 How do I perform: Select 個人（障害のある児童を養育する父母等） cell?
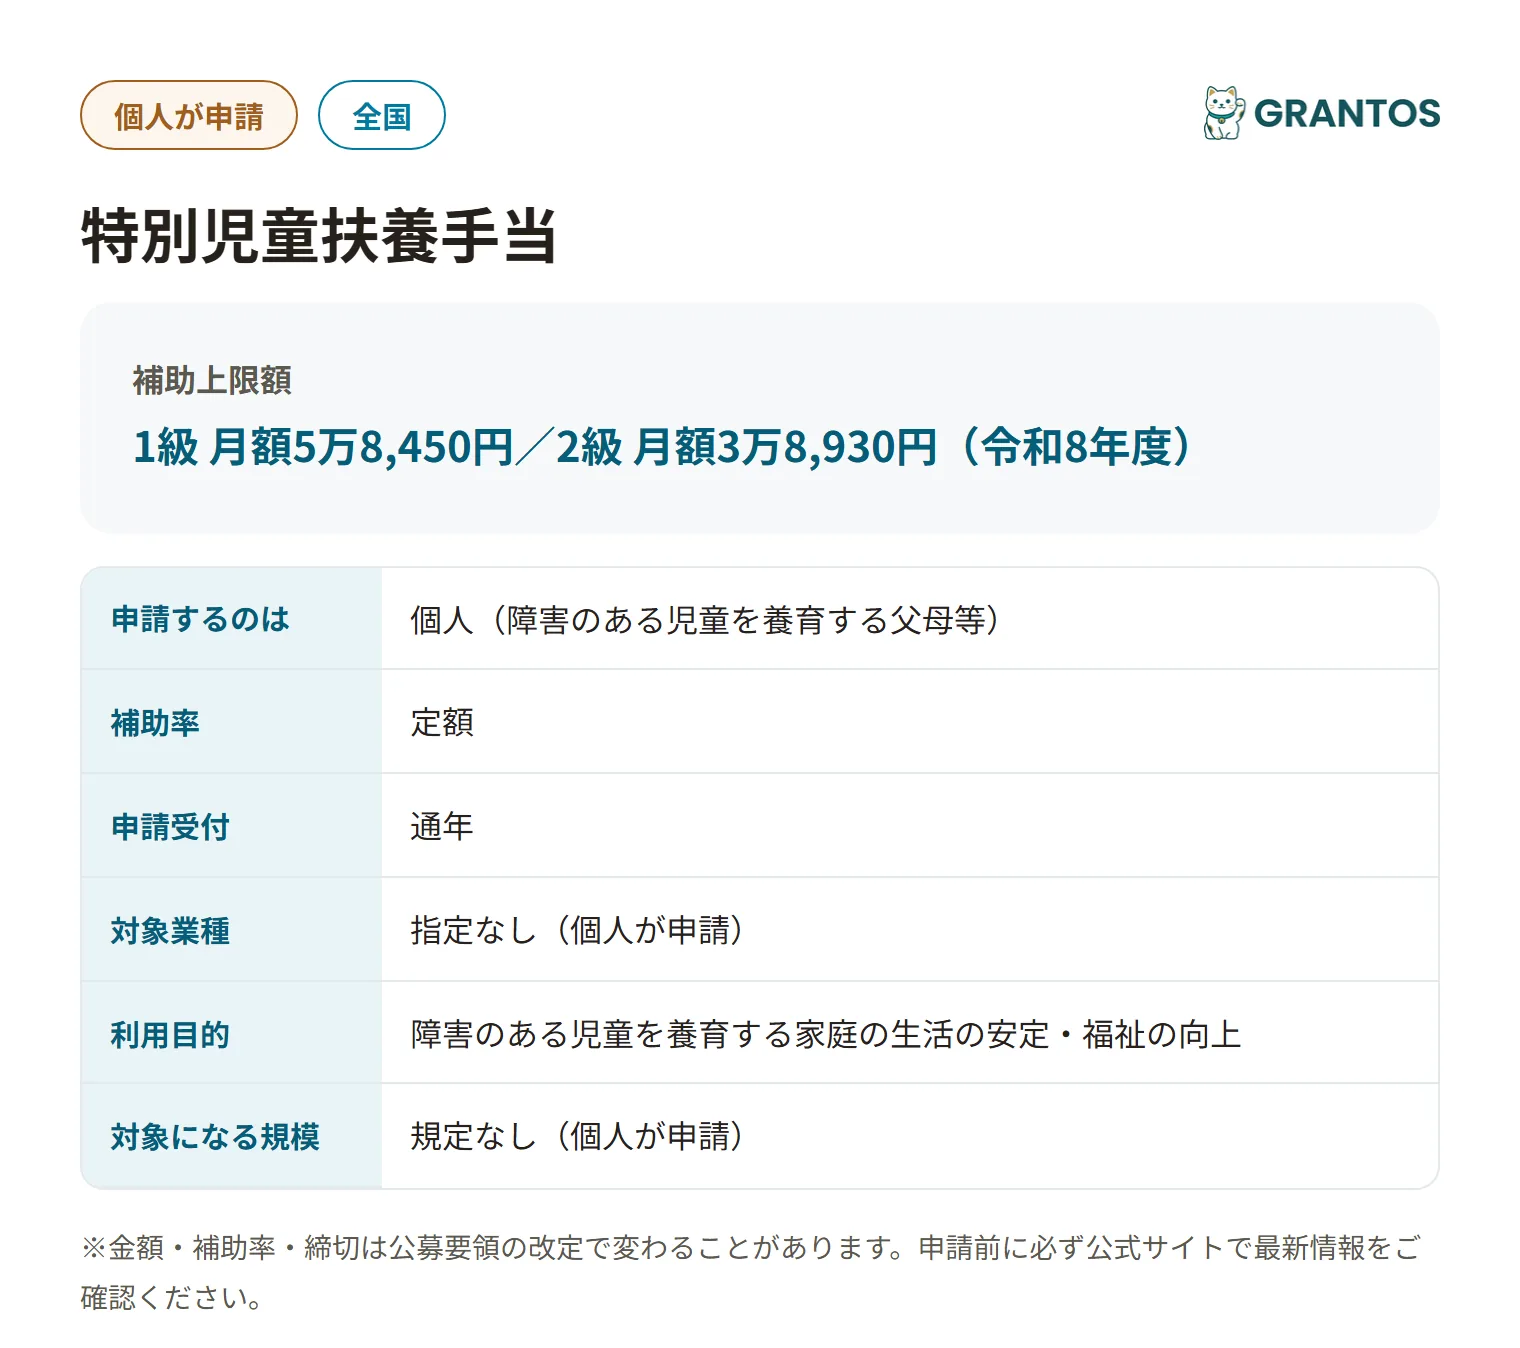[x=909, y=619]
